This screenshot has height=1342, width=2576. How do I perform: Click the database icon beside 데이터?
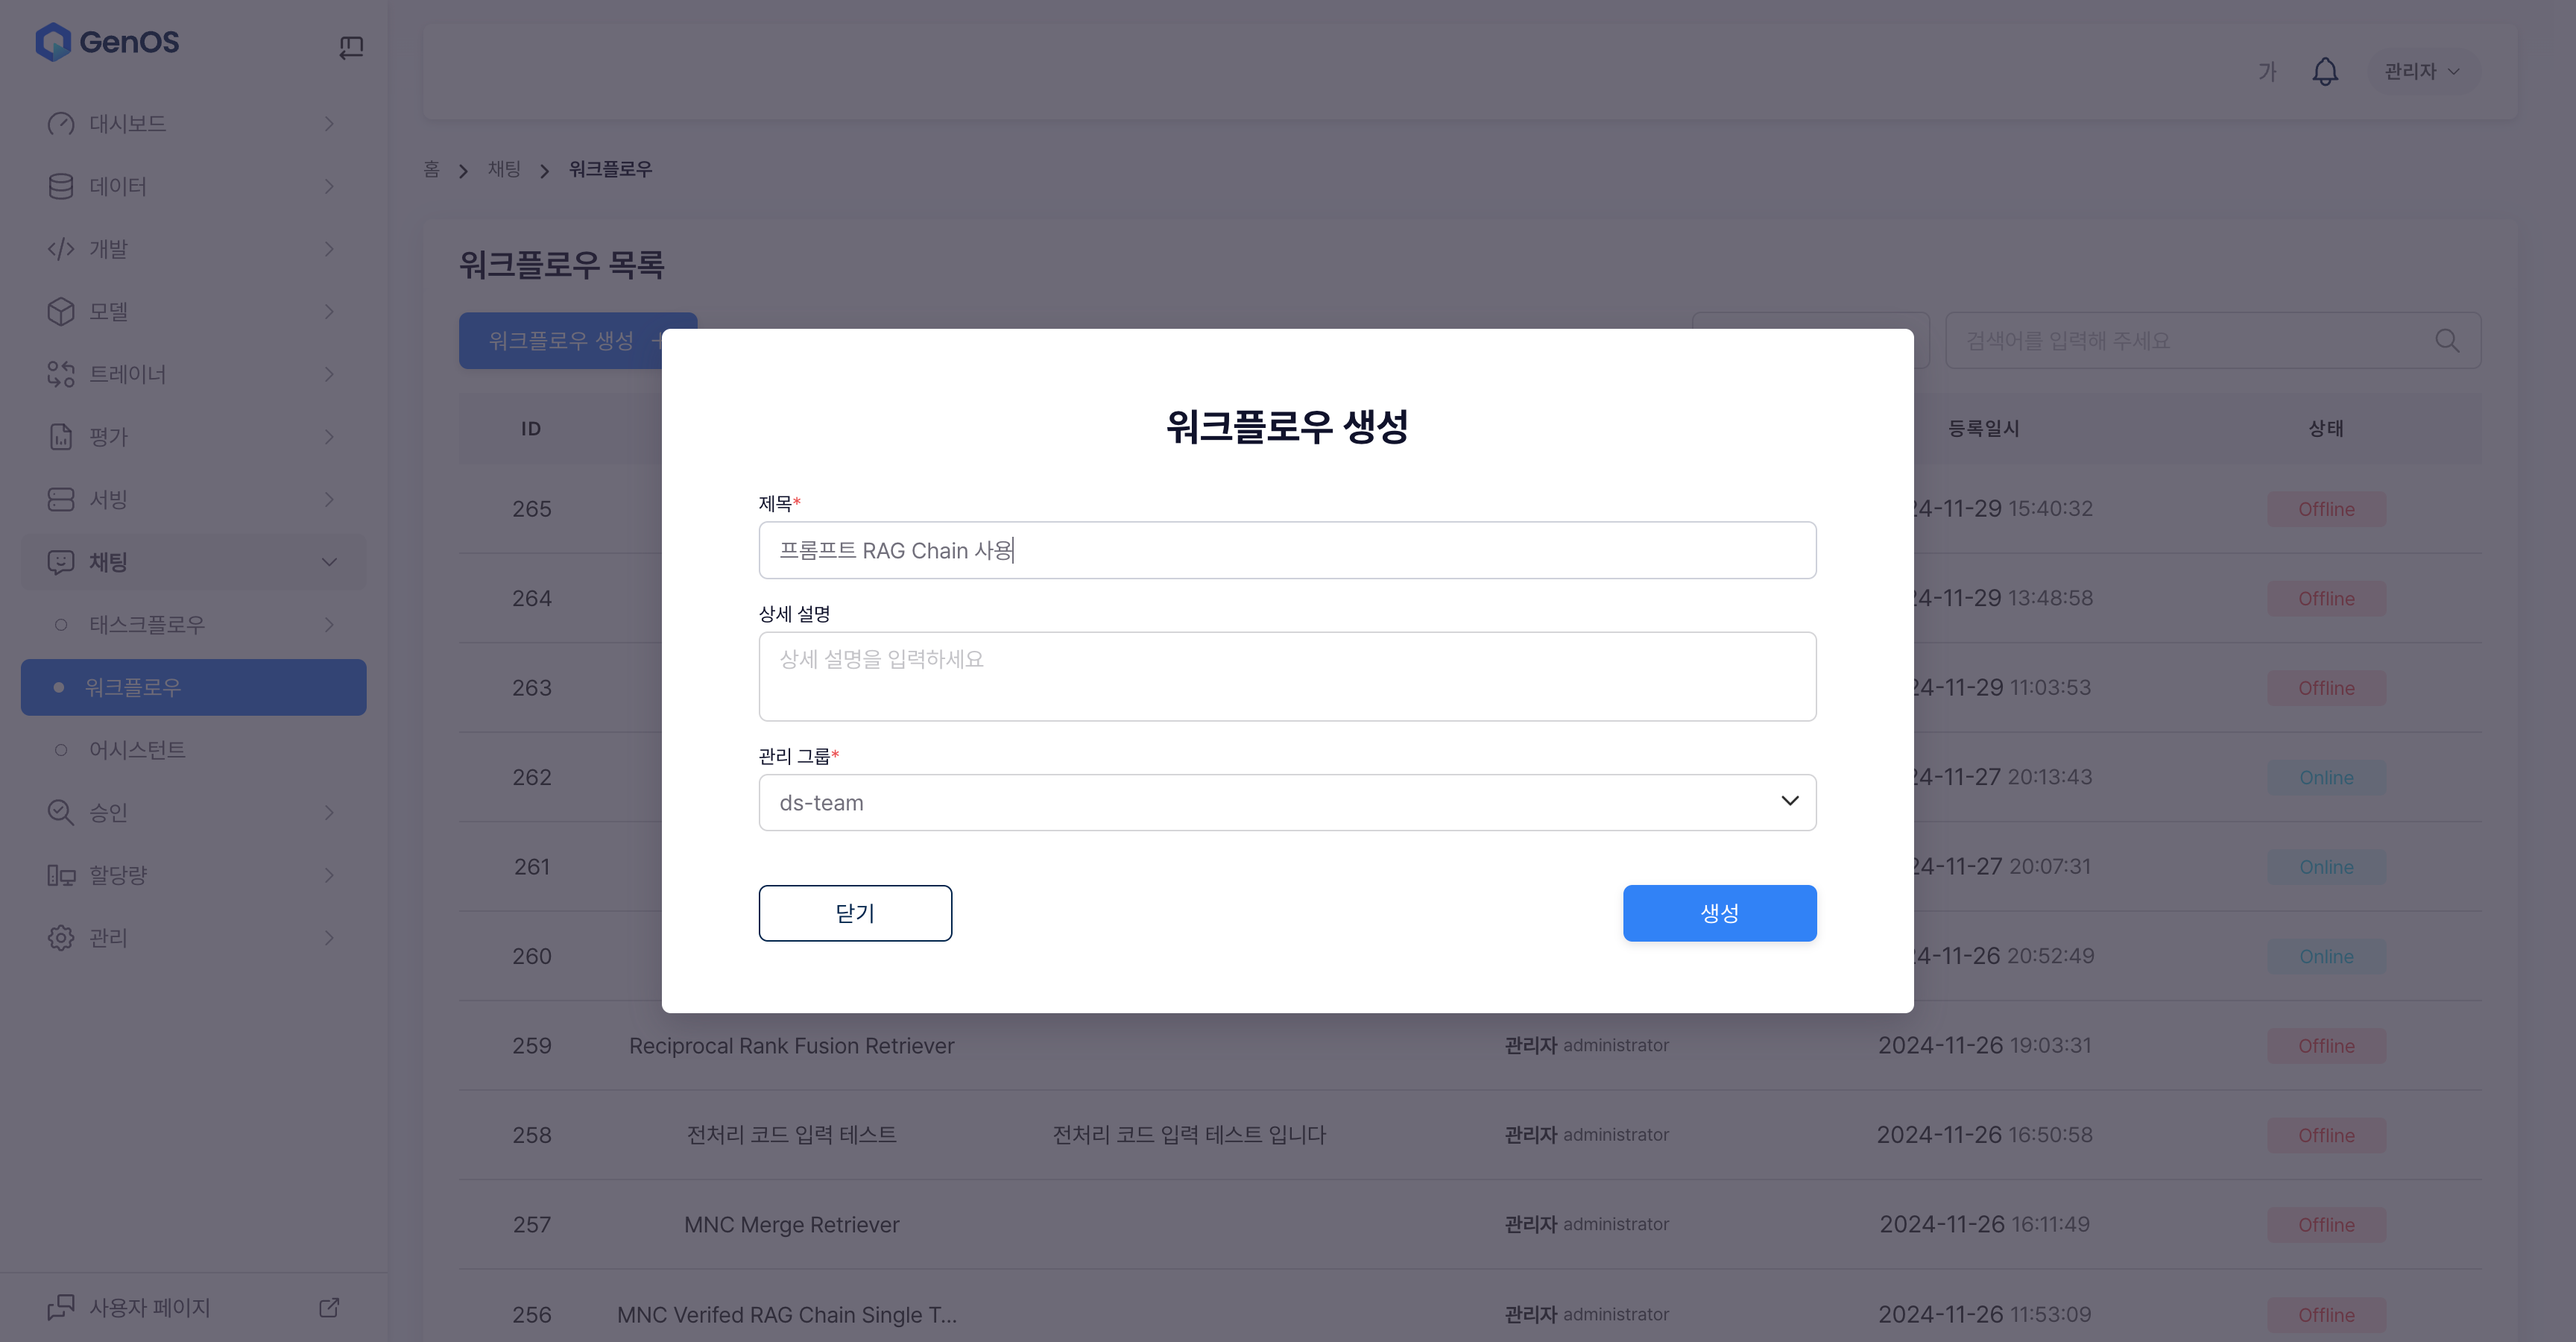point(61,186)
